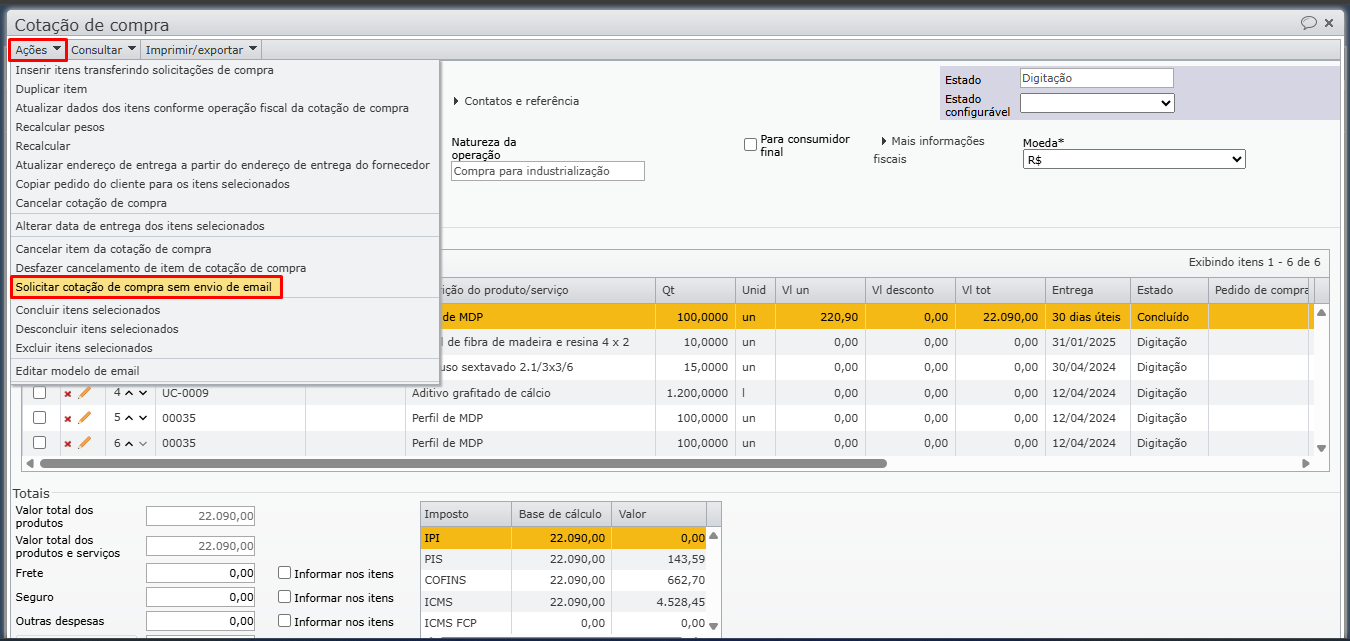
Task: Move item 6 up with the arrow
Action: 129,443
